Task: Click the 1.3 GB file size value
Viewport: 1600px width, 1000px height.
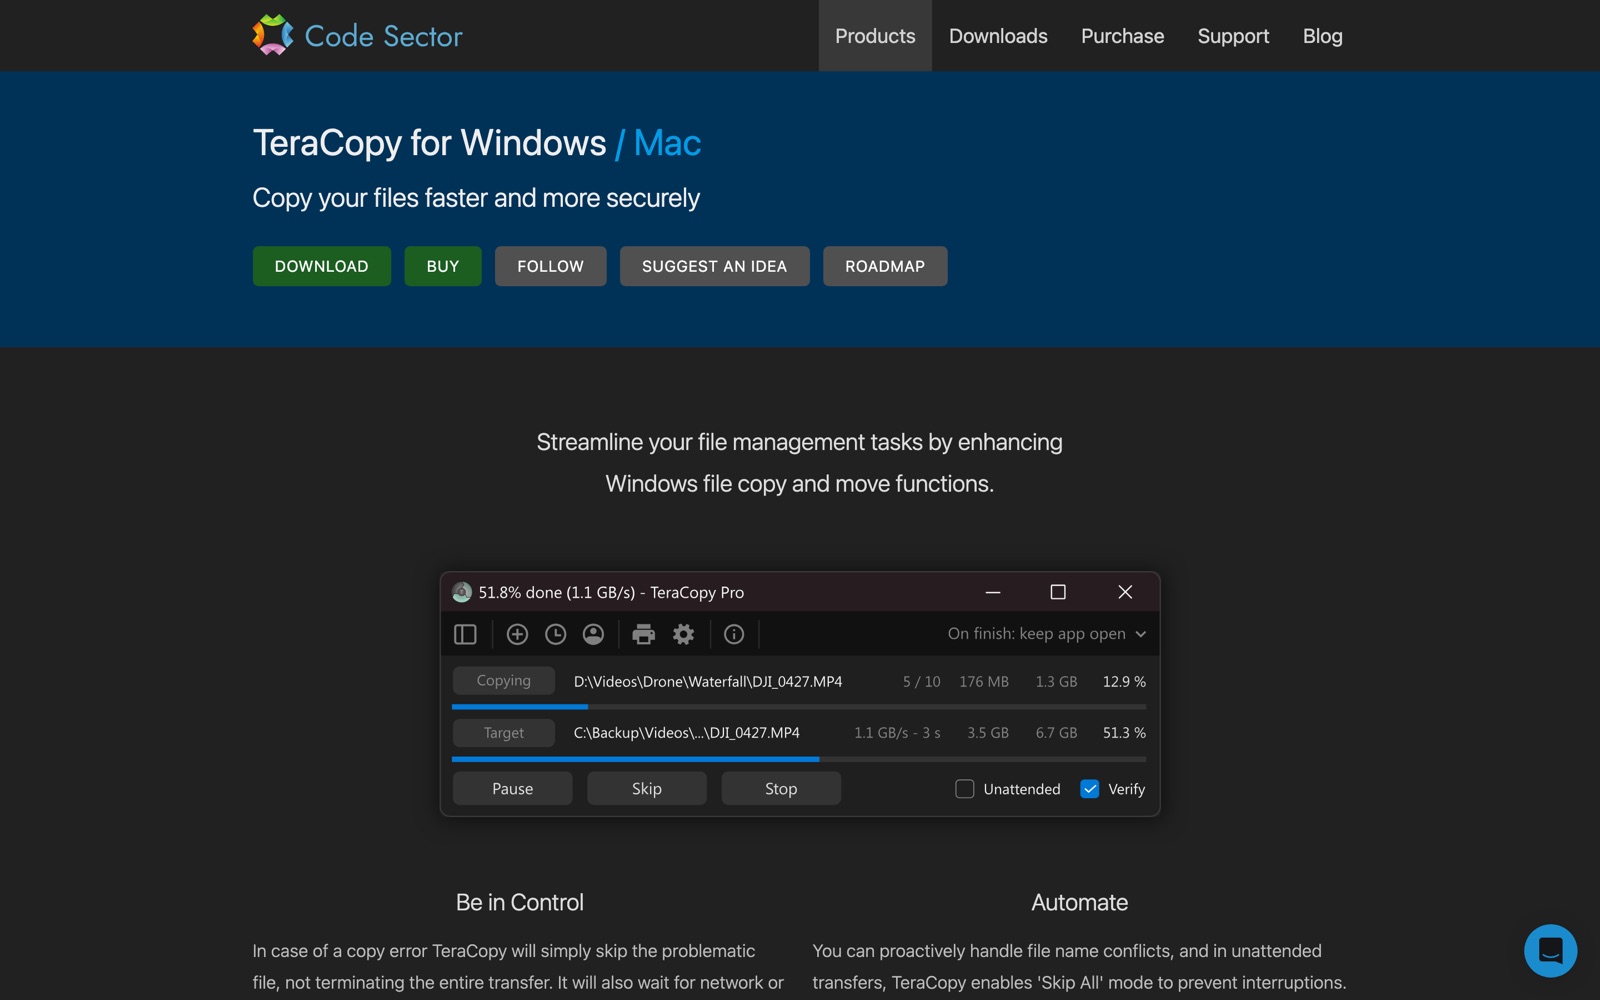Action: pyautogui.click(x=1056, y=681)
